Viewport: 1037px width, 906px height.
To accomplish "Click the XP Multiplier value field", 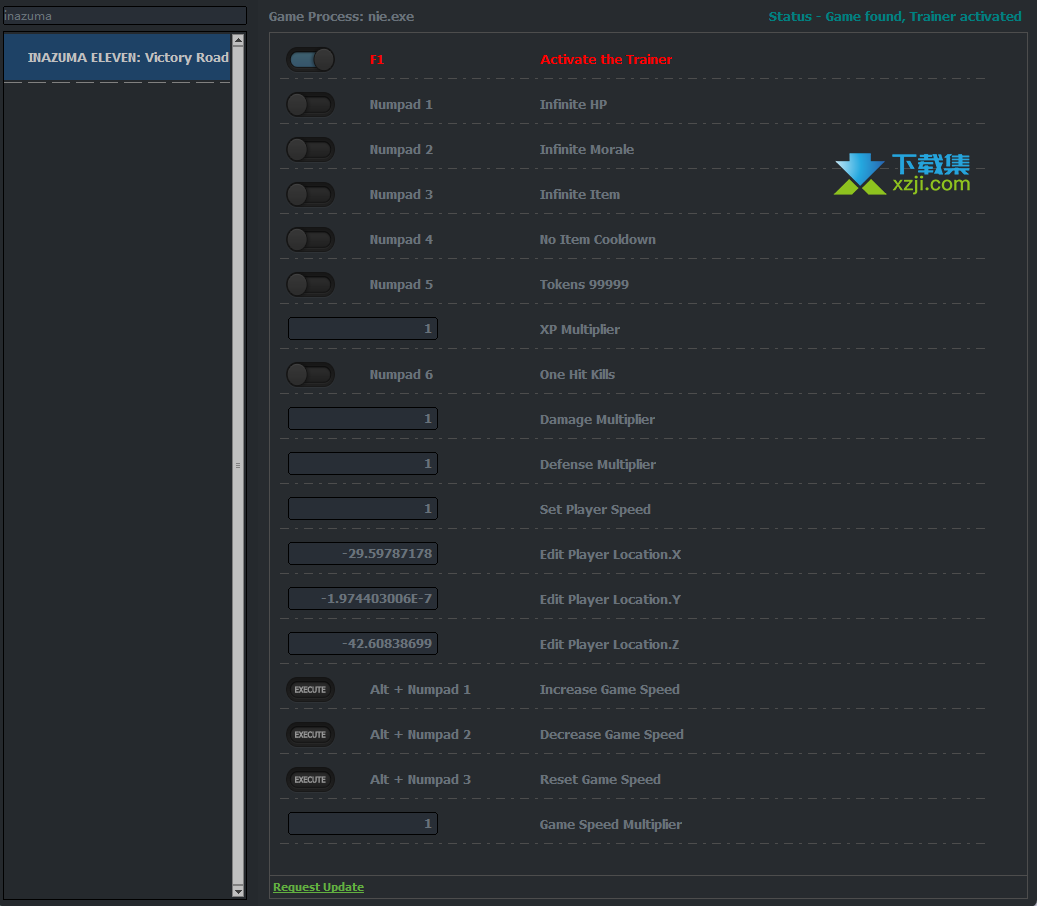I will click(362, 329).
